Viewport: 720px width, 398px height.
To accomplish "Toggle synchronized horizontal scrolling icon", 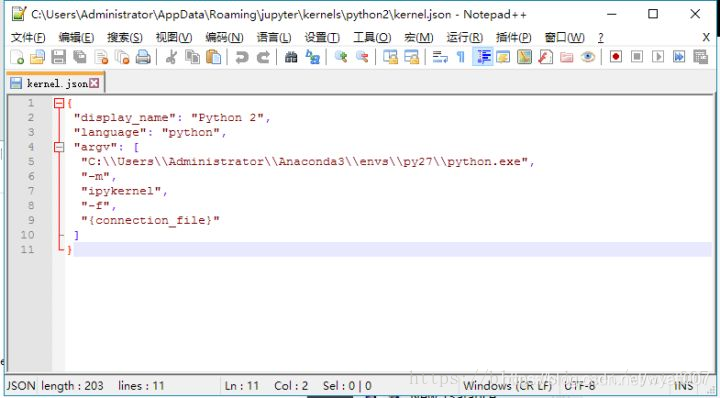I will pos(411,57).
